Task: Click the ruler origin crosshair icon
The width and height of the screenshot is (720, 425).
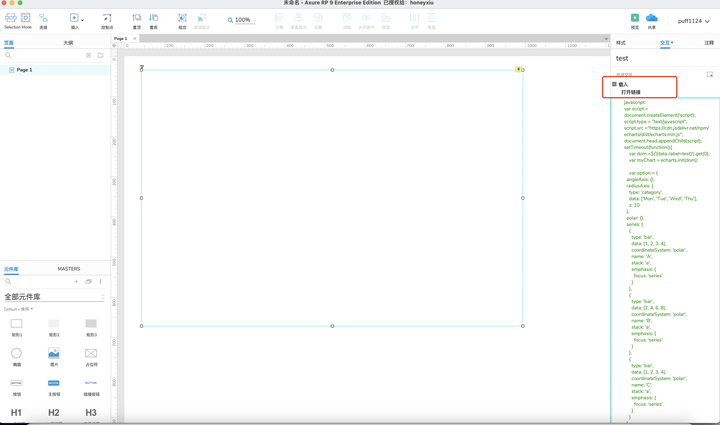Action: point(114,45)
